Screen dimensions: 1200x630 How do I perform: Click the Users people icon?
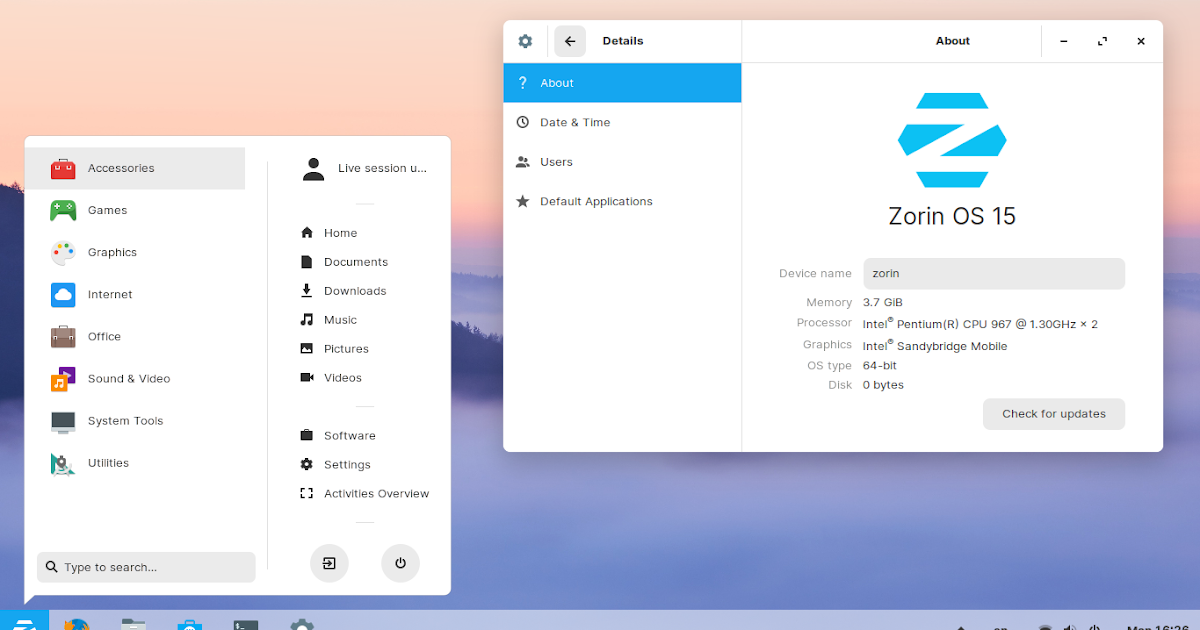click(x=522, y=162)
